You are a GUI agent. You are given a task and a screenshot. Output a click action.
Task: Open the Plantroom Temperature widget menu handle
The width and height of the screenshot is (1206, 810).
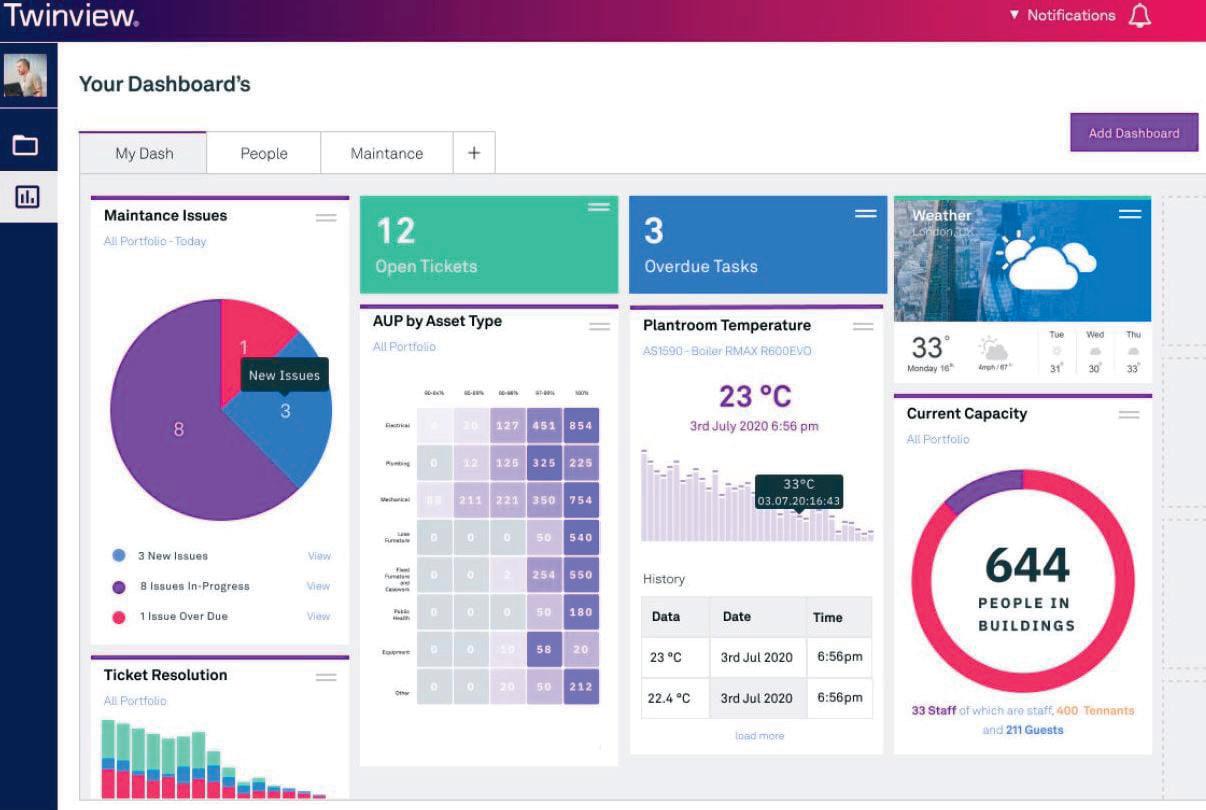tap(863, 327)
